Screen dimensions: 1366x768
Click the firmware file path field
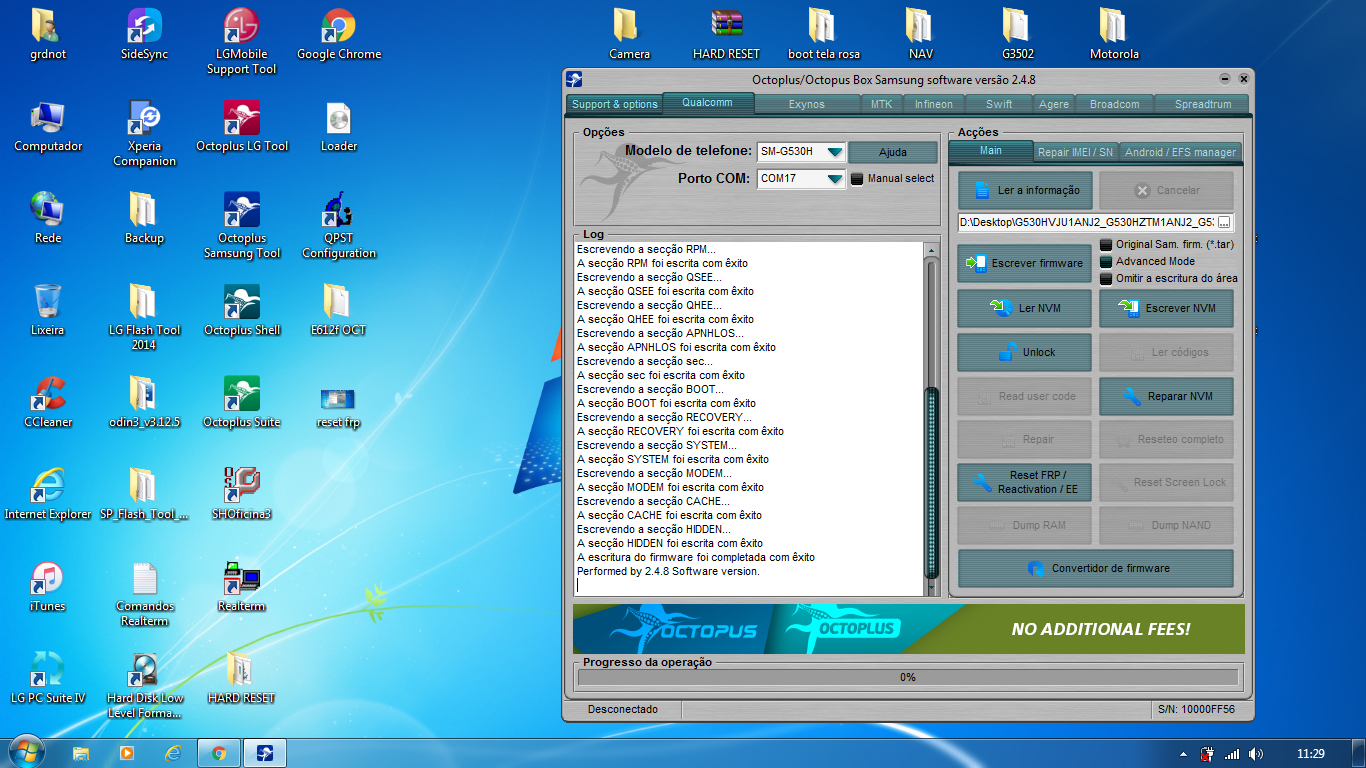click(x=1086, y=222)
